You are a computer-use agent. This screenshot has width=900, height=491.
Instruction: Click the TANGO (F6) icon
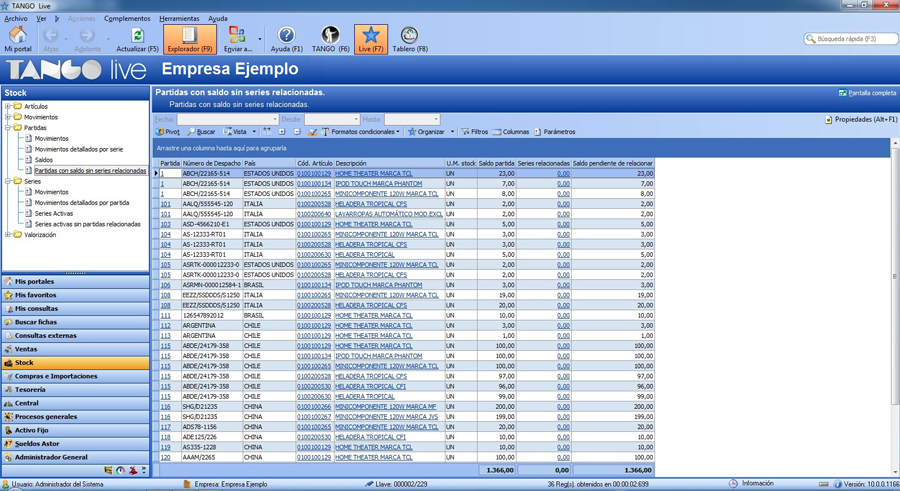pyautogui.click(x=330, y=36)
